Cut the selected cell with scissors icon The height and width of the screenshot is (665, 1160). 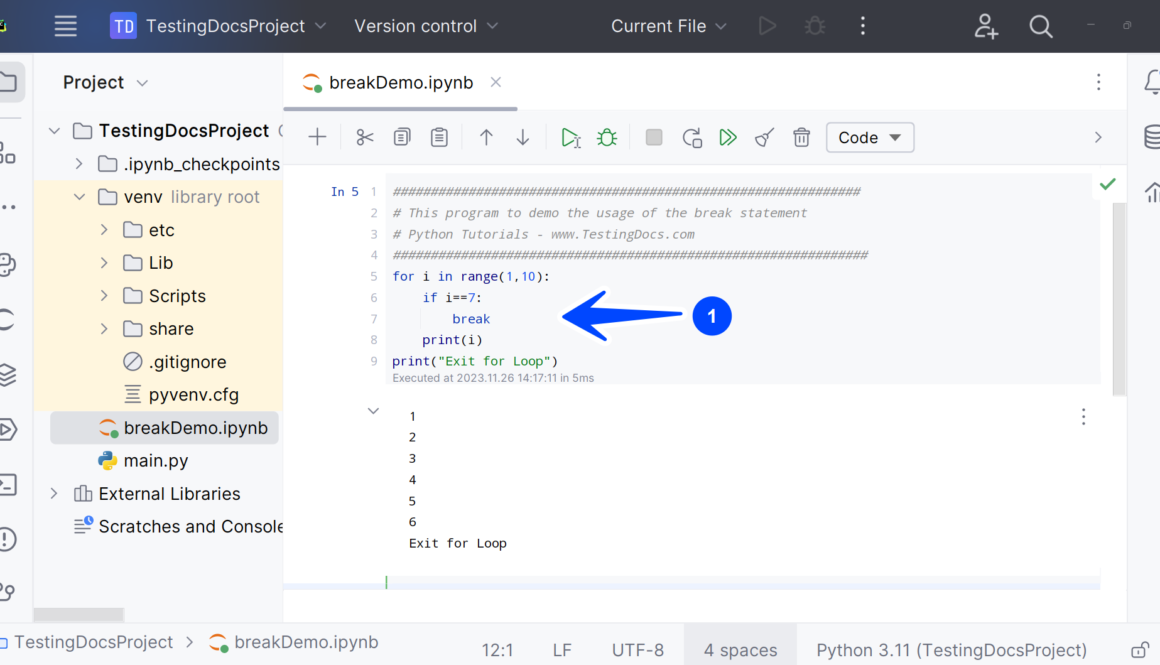pos(365,138)
